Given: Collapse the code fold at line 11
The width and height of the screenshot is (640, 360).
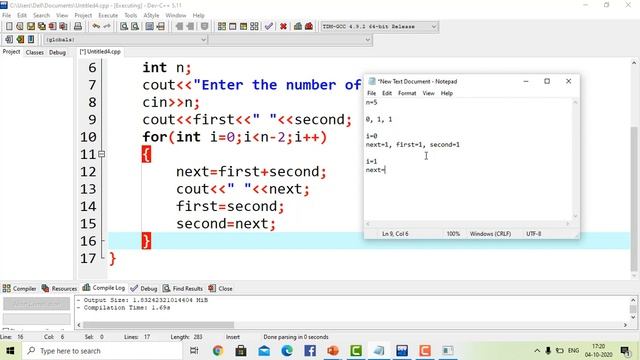Looking at the screenshot, I should point(101,154).
